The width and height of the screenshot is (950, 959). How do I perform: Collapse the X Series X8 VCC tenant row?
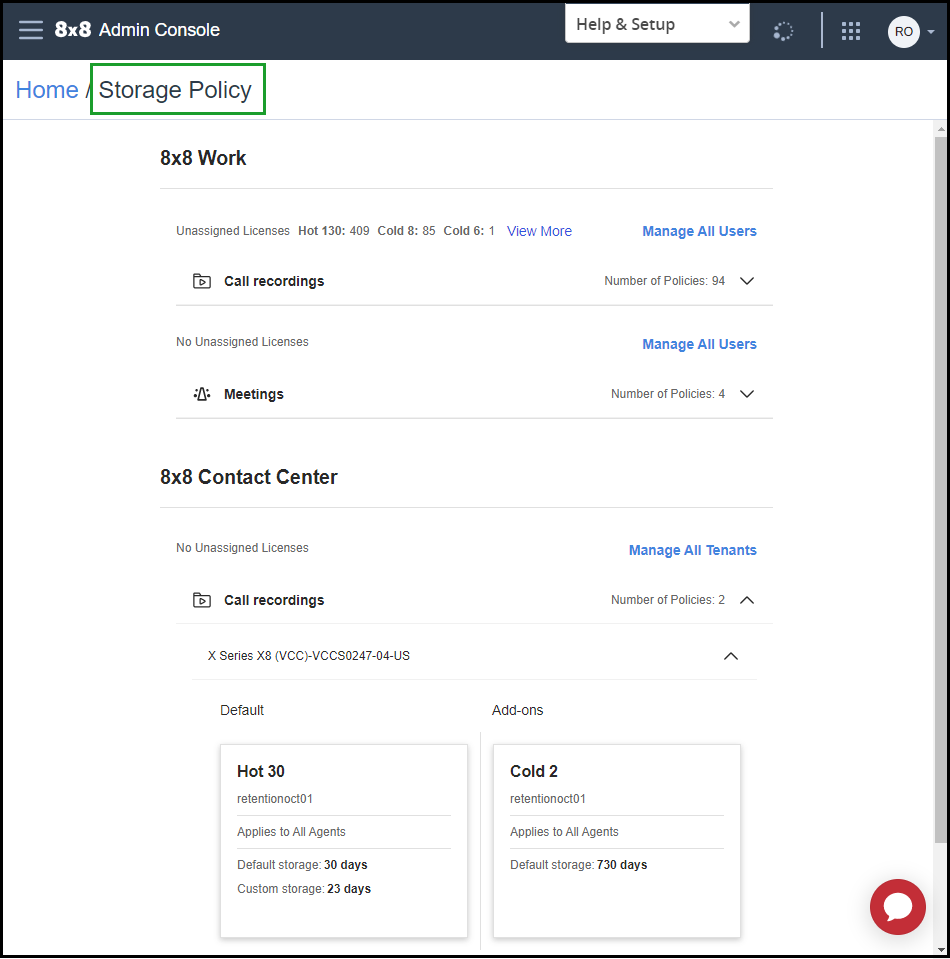[x=730, y=656]
